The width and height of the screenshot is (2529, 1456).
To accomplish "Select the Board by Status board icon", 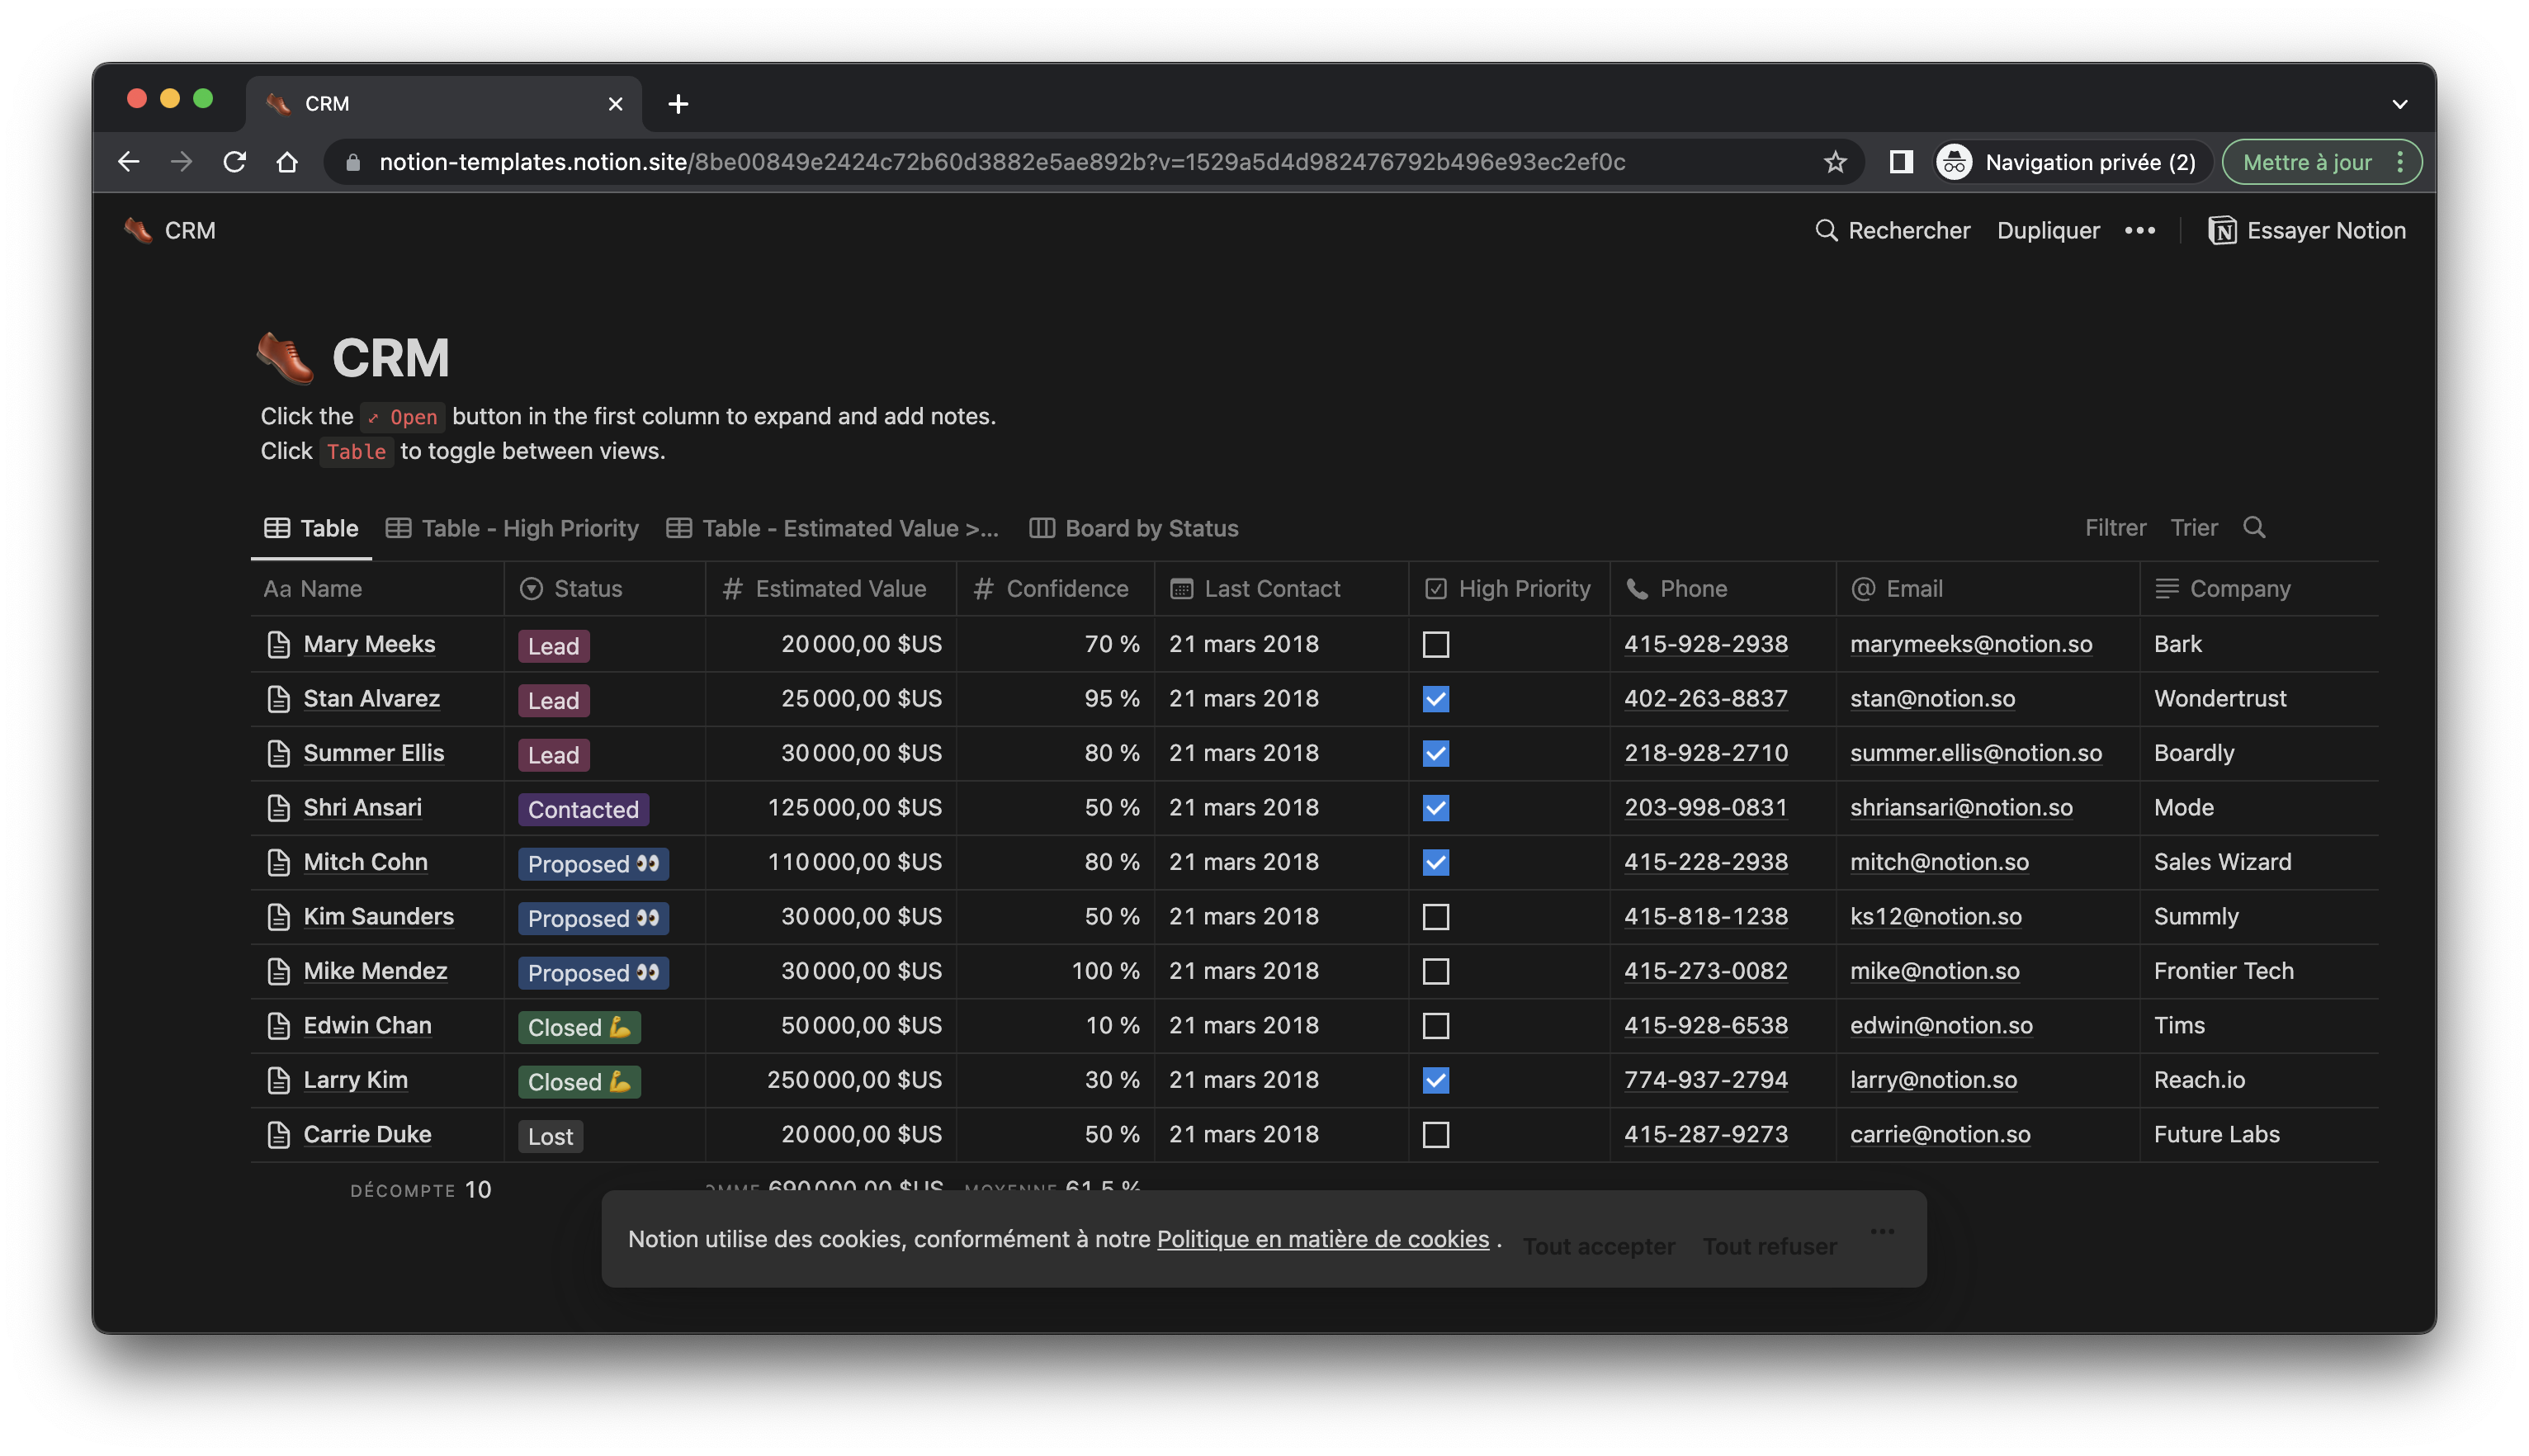I will point(1043,527).
